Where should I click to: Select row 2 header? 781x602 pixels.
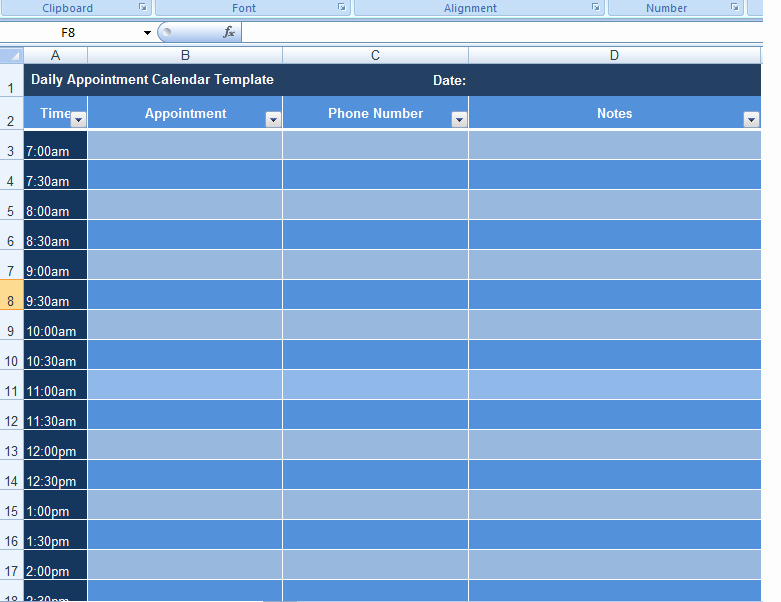click(x=11, y=113)
